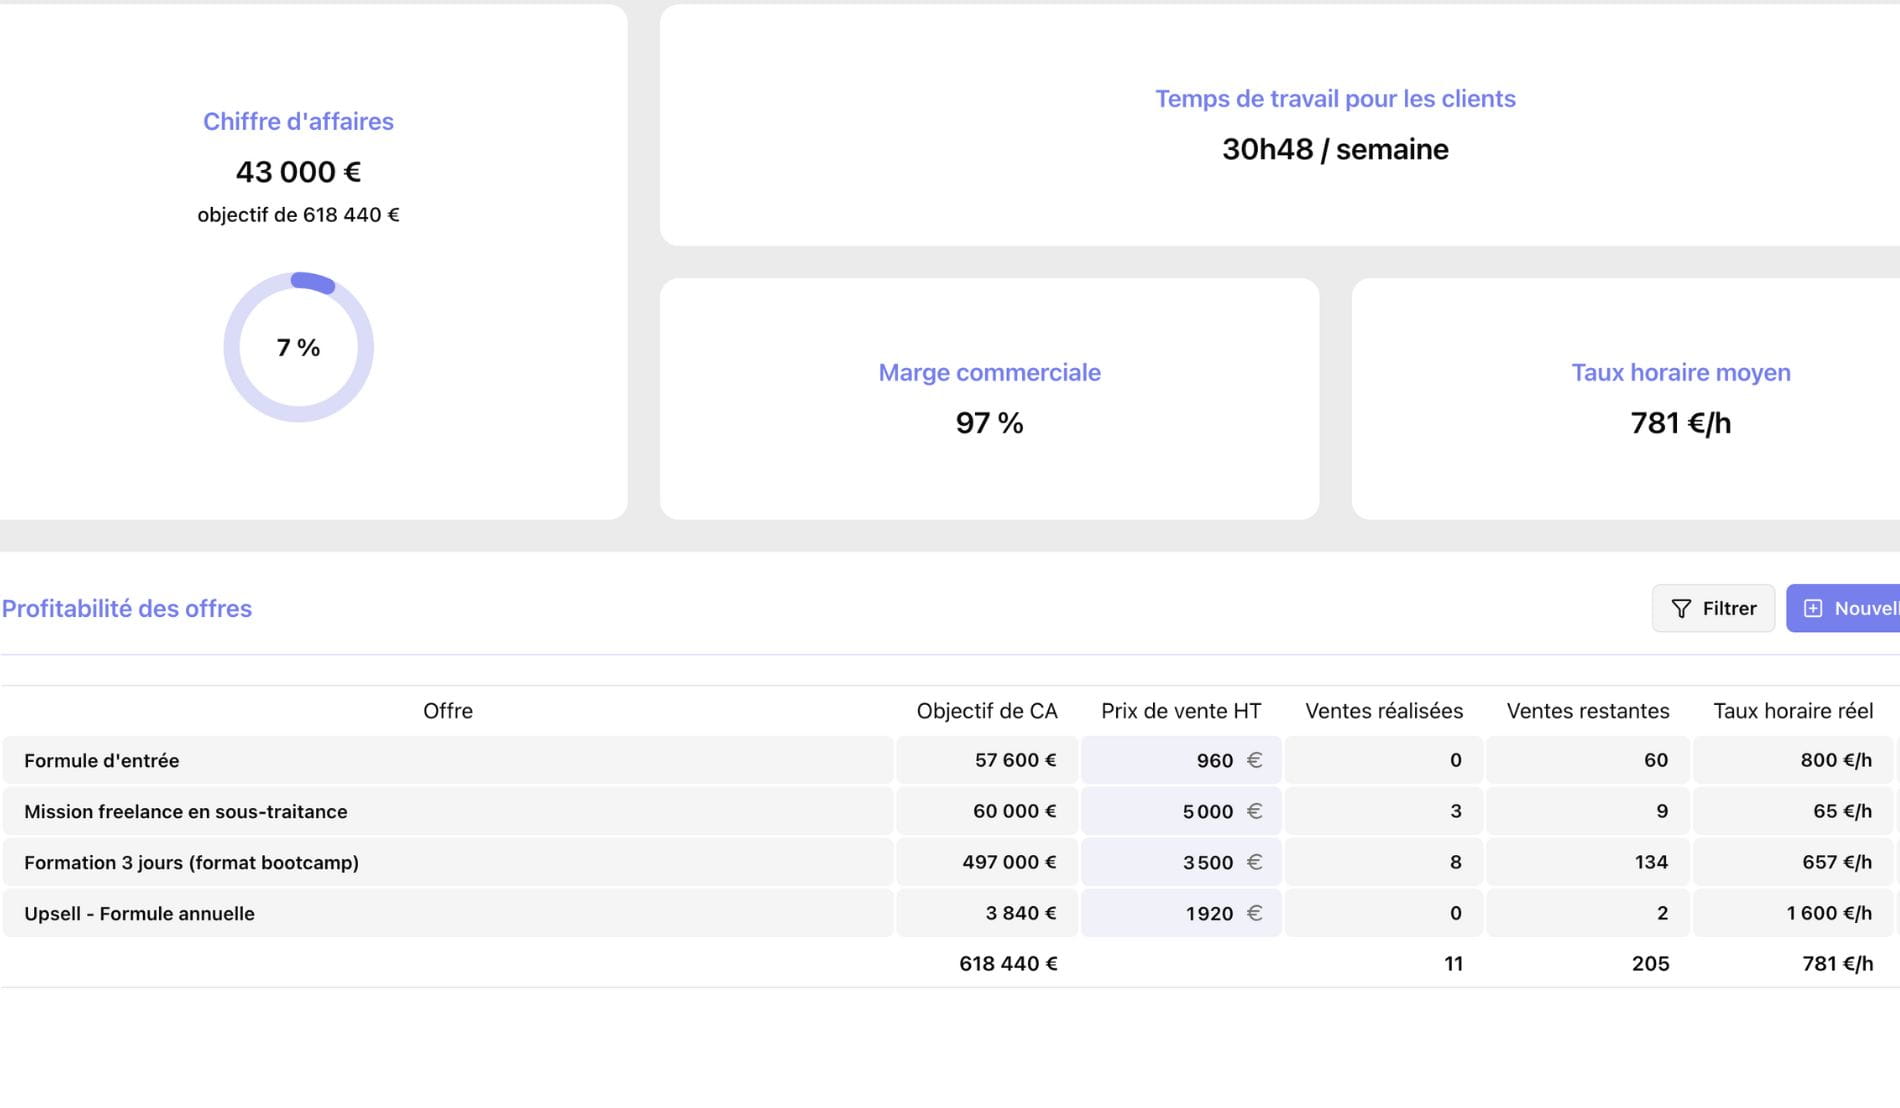Select Upsell - Formule annuelle row

click(x=447, y=913)
